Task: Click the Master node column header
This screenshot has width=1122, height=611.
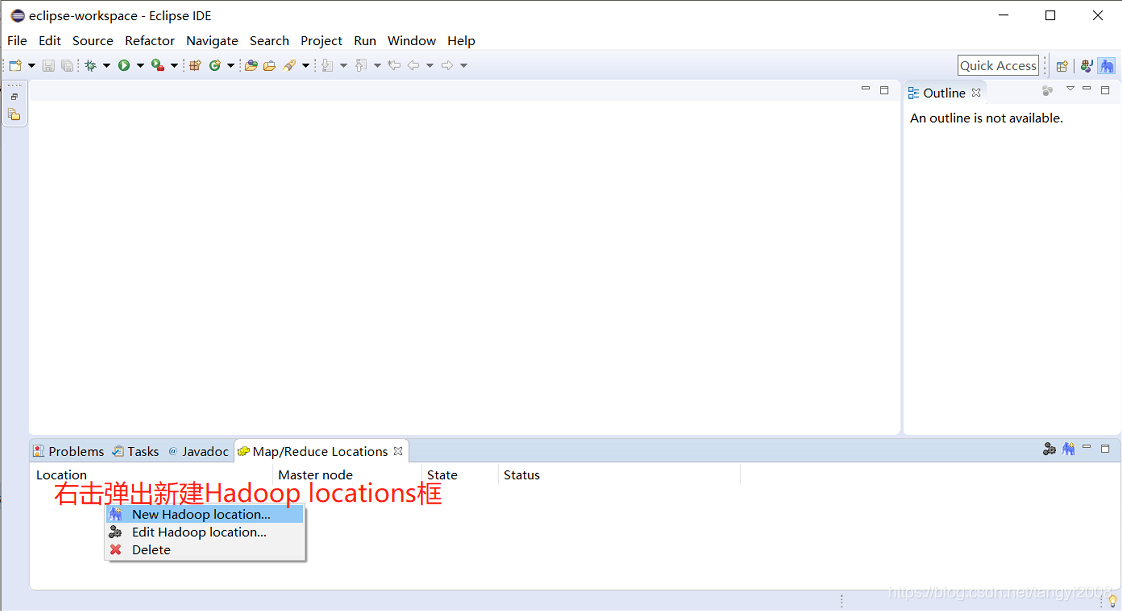Action: click(x=347, y=475)
